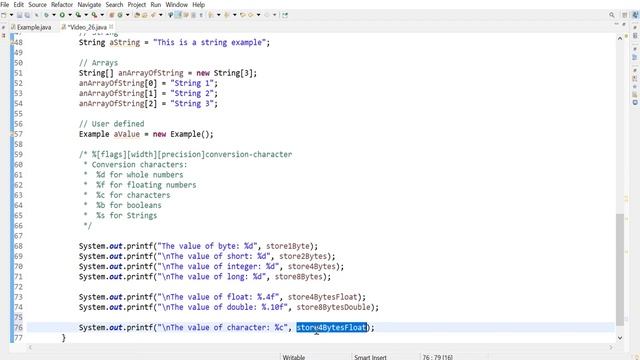640x360 pixels.
Task: Open the Debug configurations dropdown arrow
Action: pyautogui.click(x=54, y=15)
